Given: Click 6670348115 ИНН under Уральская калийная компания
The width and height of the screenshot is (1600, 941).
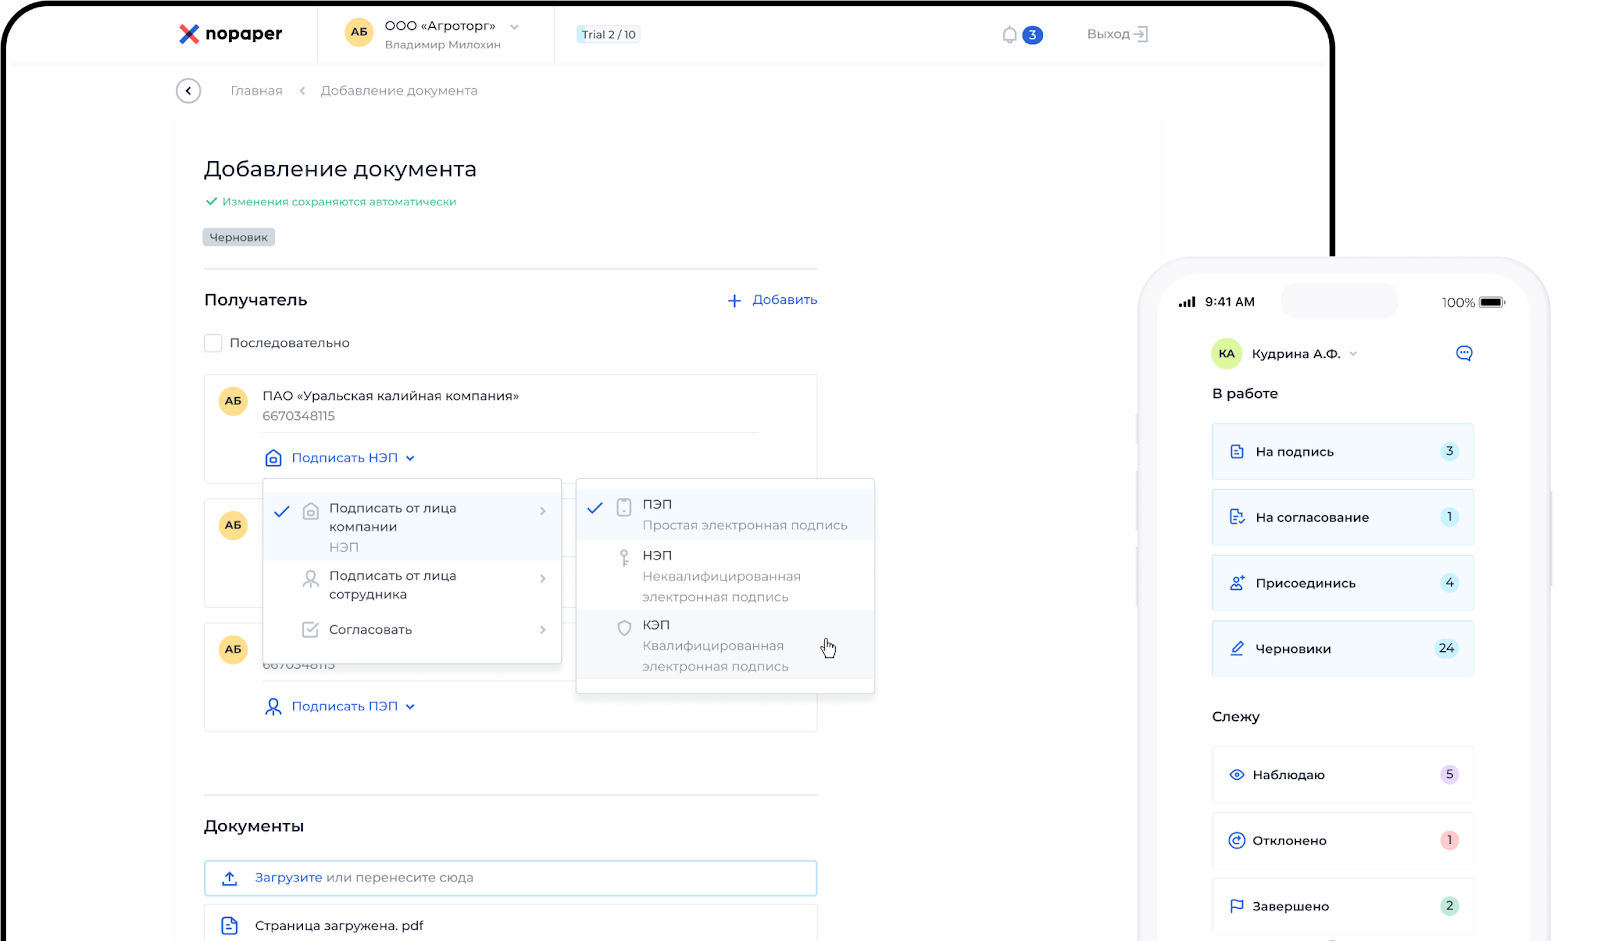Looking at the screenshot, I should pyautogui.click(x=299, y=417).
